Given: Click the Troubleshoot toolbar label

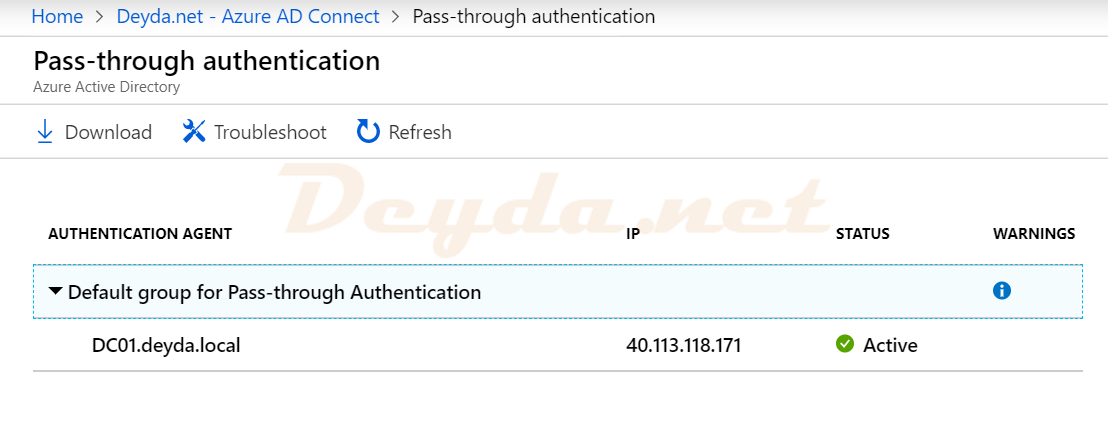Looking at the screenshot, I should pyautogui.click(x=270, y=132).
